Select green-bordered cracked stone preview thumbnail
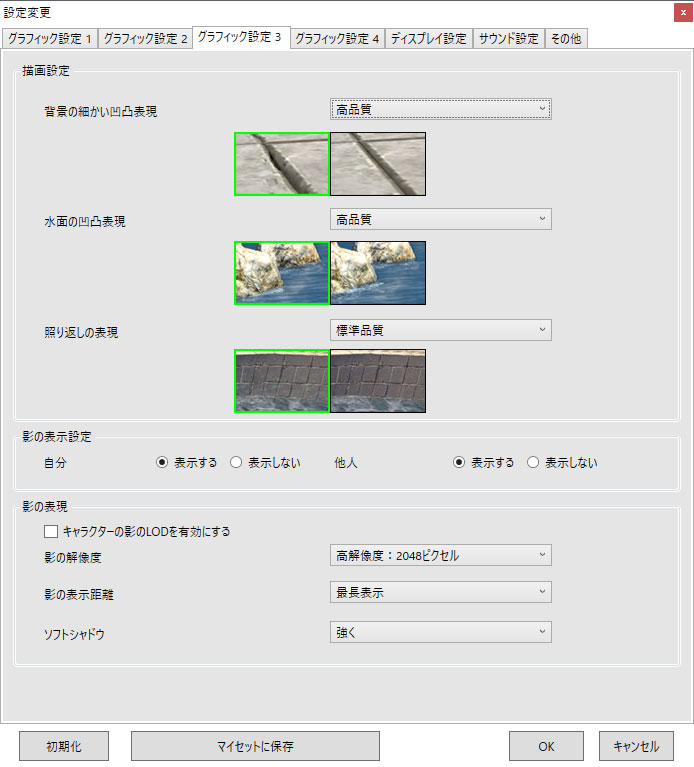This screenshot has height=767, width=694. 282,164
